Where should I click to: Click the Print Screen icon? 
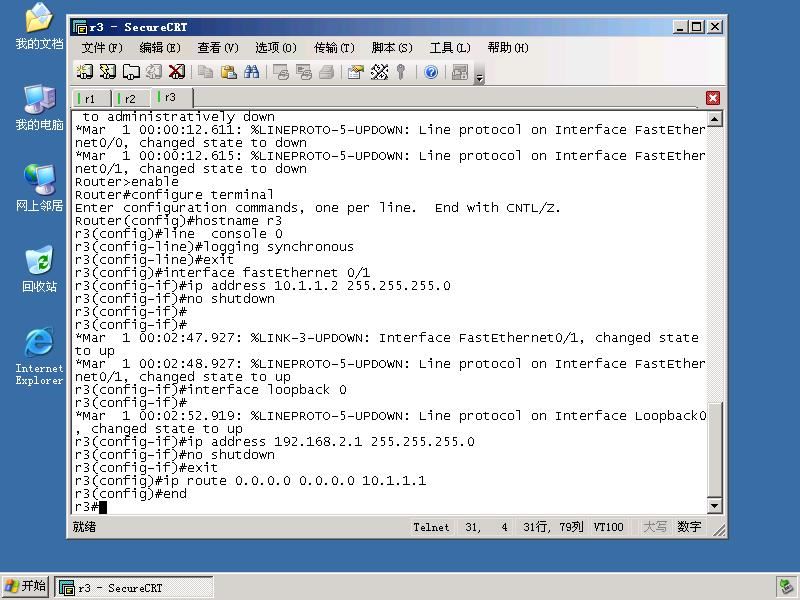[x=281, y=72]
